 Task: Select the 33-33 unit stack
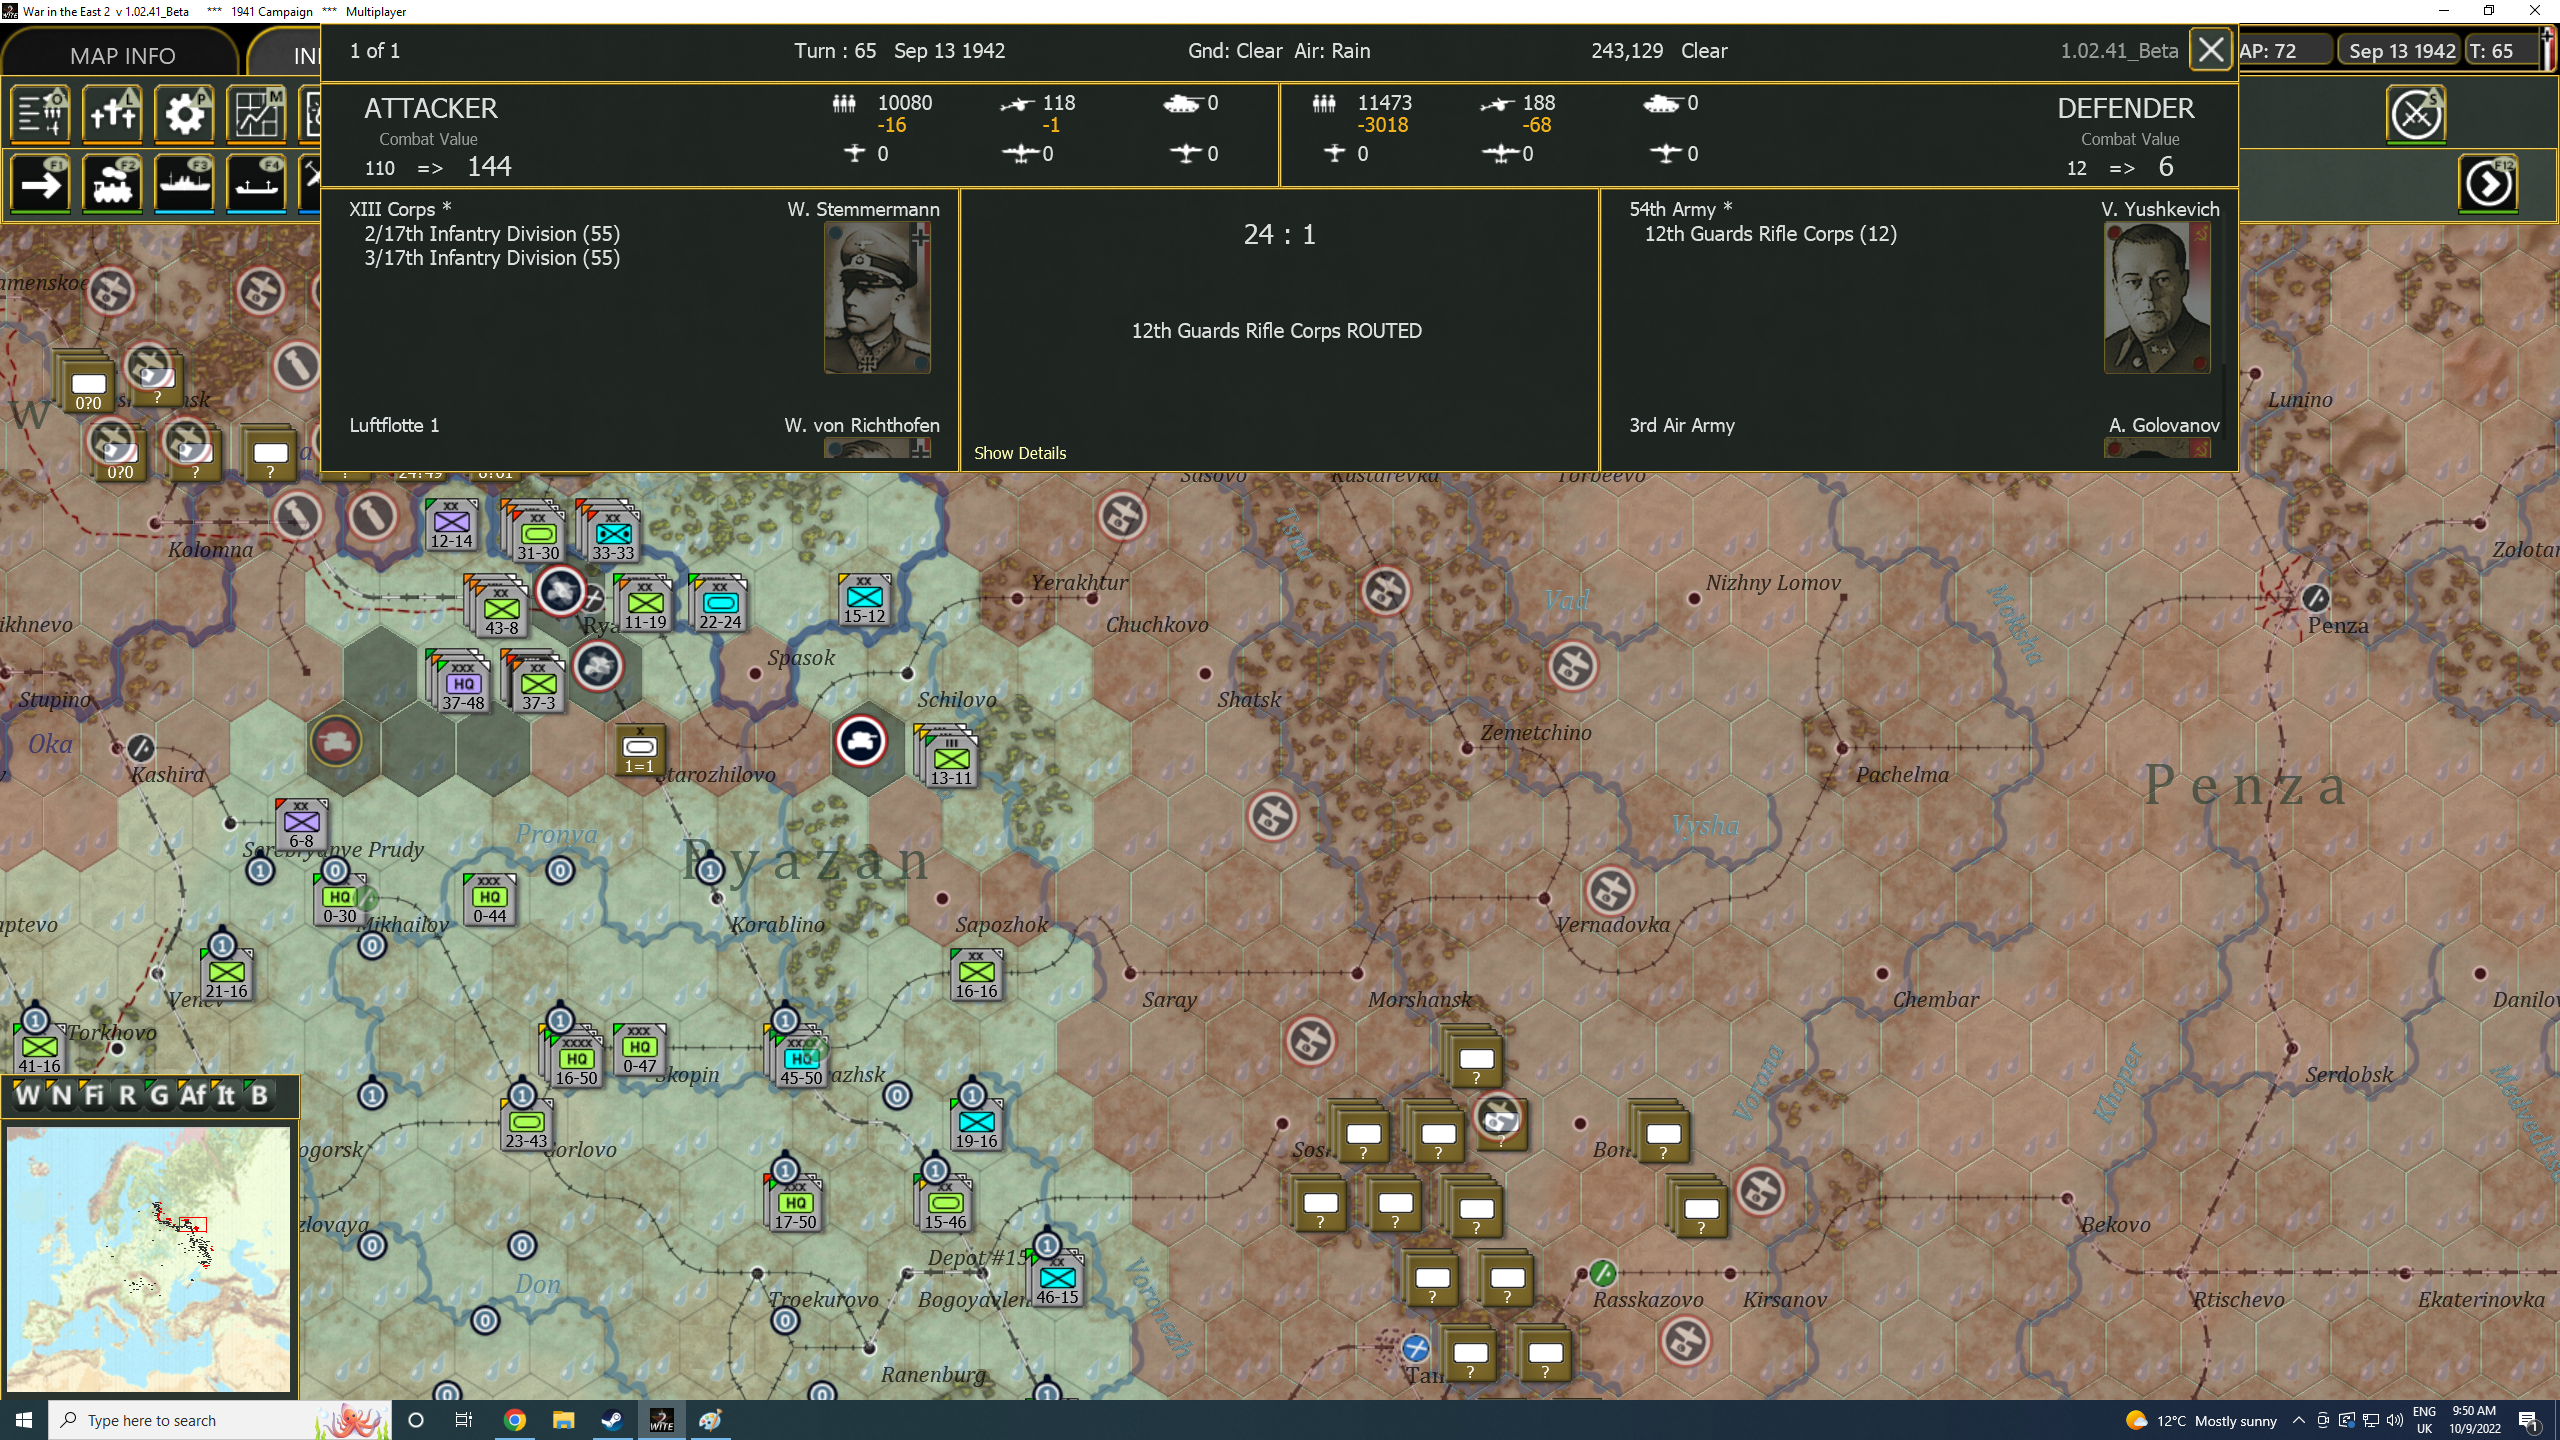(x=610, y=533)
